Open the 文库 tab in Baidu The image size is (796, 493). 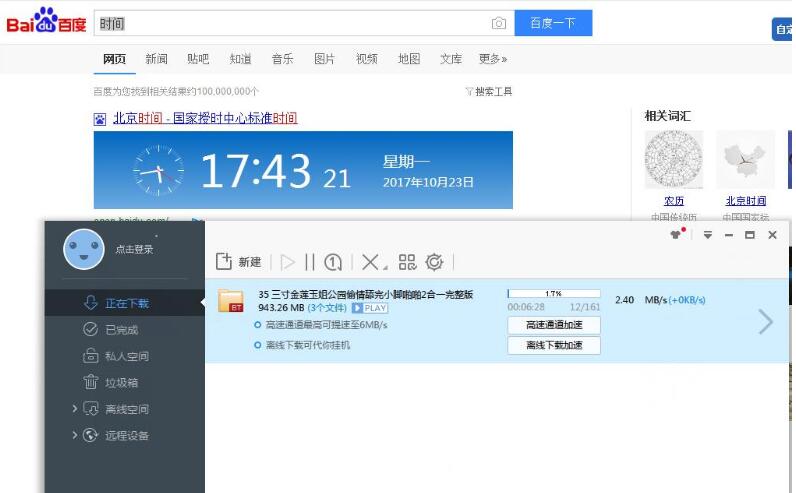[x=451, y=59]
